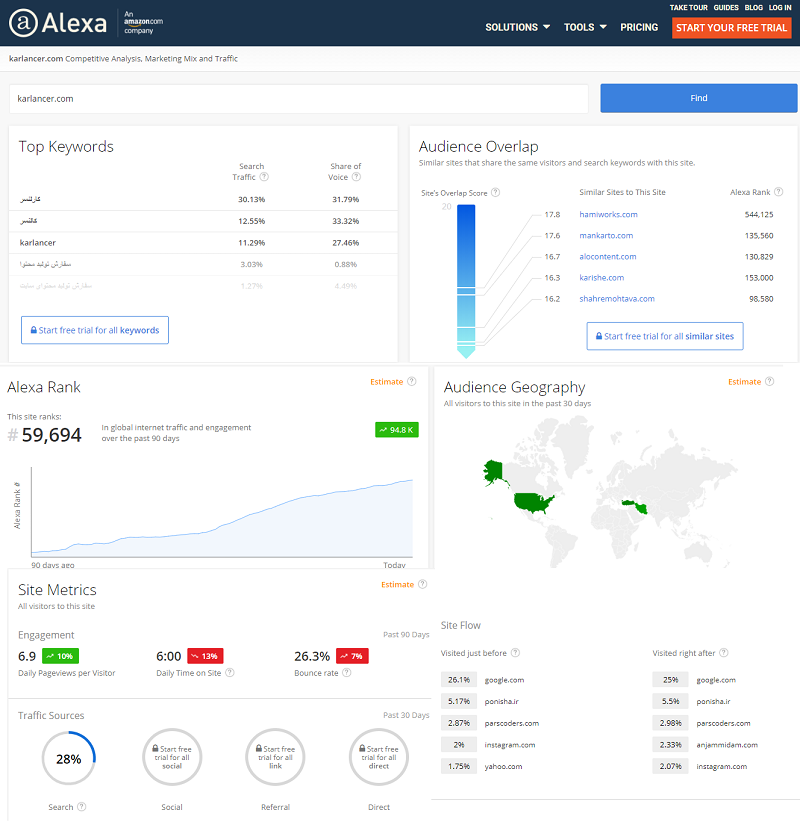Image resolution: width=800 pixels, height=828 pixels.
Task: Open shahremohtava.com similar site link
Action: tap(617, 299)
